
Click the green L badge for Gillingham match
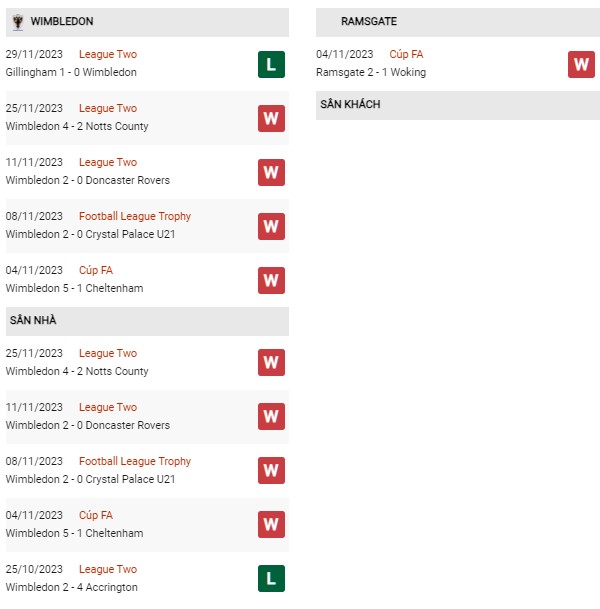(271, 64)
